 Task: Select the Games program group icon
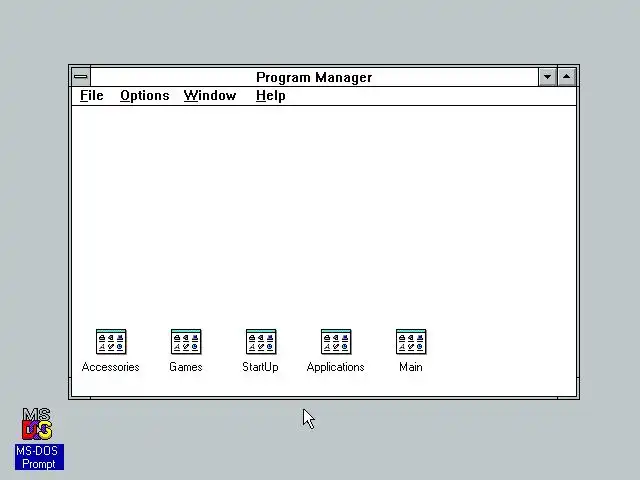pos(186,342)
